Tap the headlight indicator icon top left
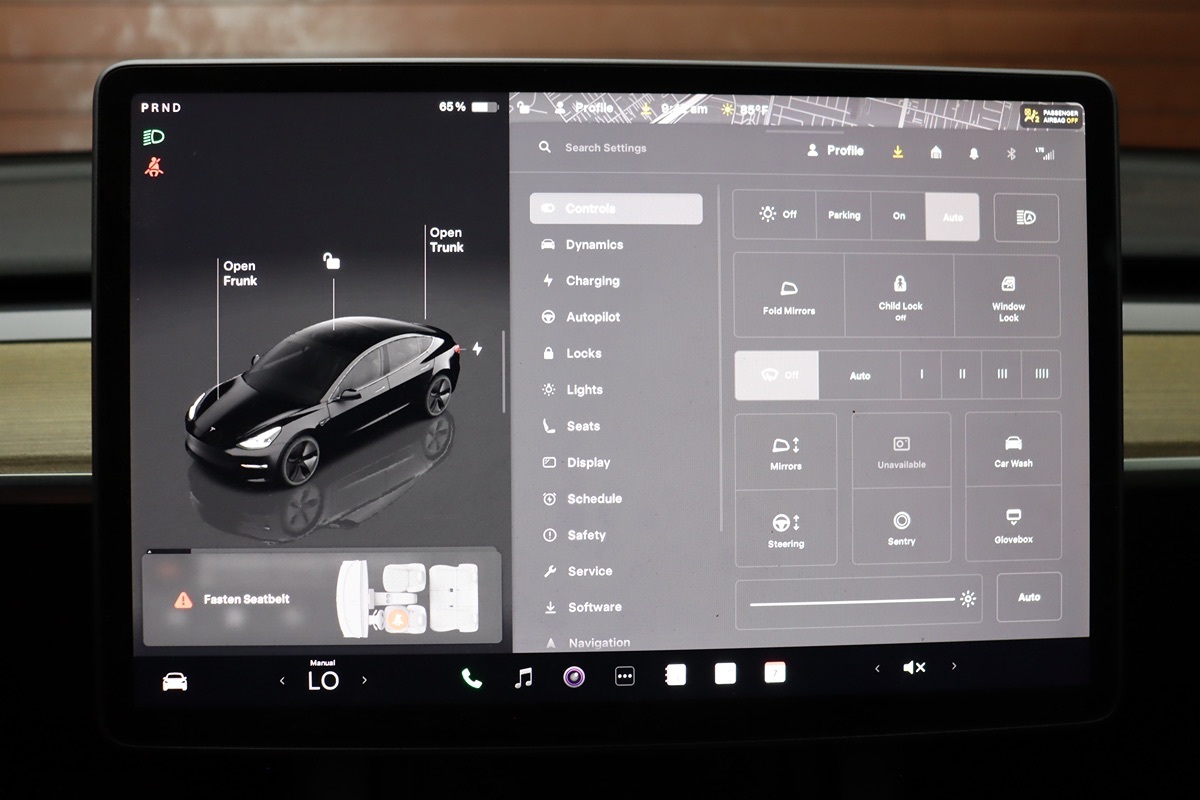The height and width of the screenshot is (800, 1200). [x=154, y=137]
